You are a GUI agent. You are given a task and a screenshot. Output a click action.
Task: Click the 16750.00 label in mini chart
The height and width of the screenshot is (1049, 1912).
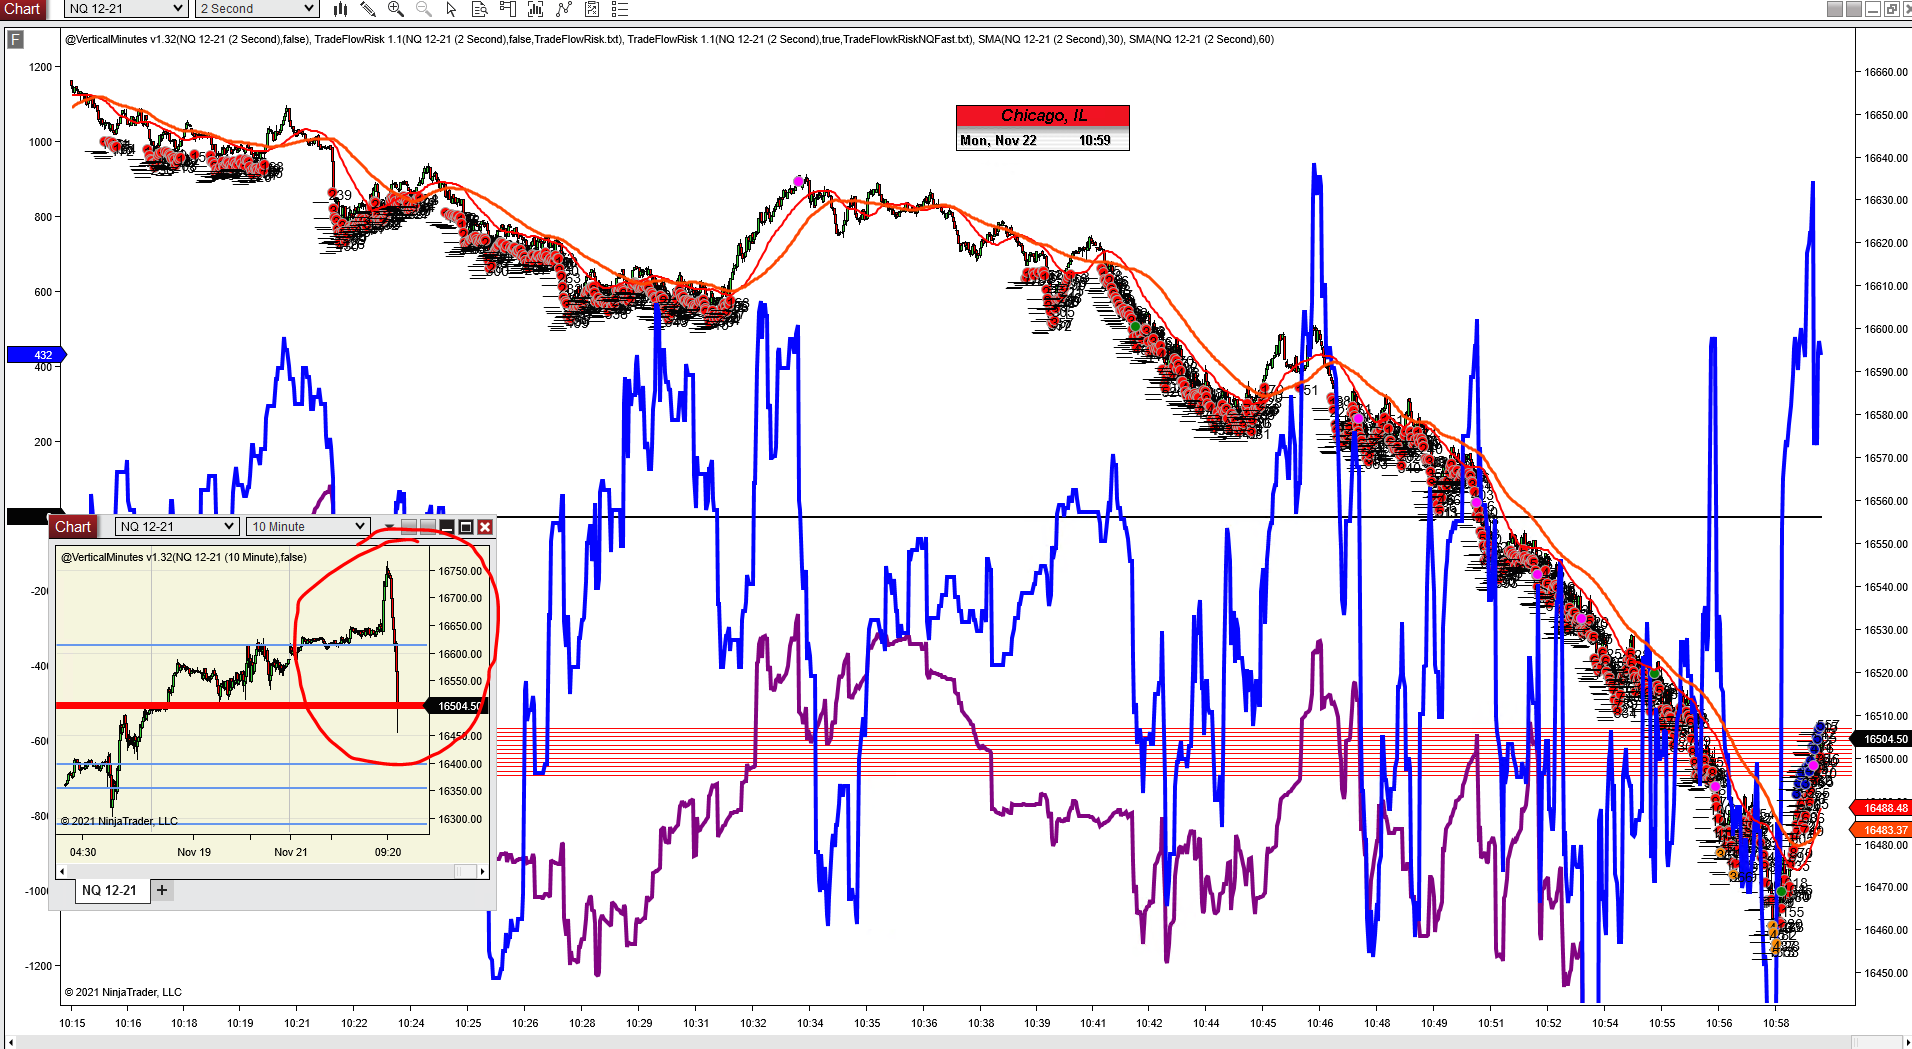(x=460, y=571)
